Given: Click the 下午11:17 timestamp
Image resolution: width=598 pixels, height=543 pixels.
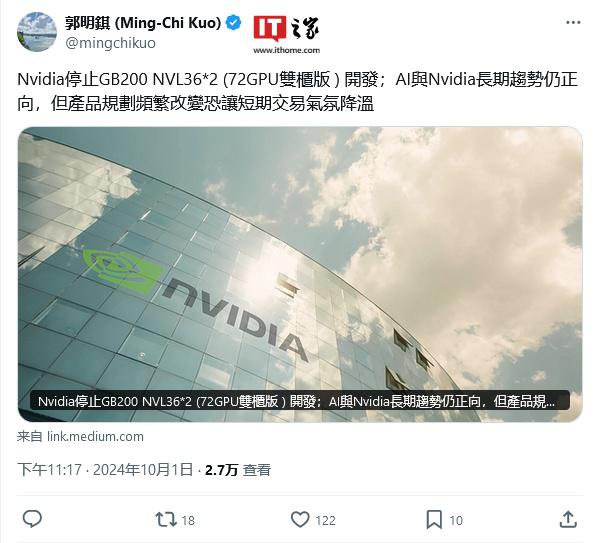Looking at the screenshot, I should pyautogui.click(x=50, y=469).
